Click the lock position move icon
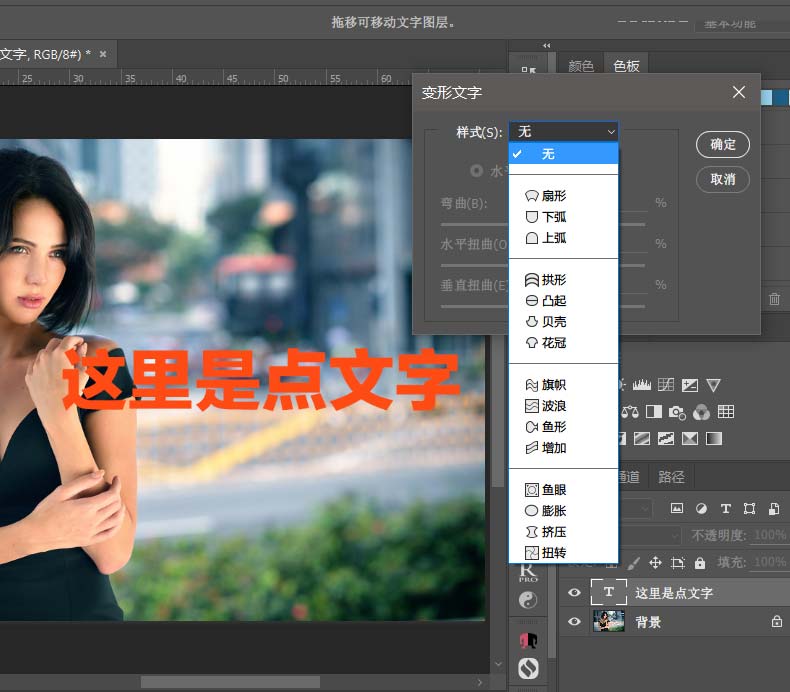Screen dimensions: 790x692 (656, 563)
